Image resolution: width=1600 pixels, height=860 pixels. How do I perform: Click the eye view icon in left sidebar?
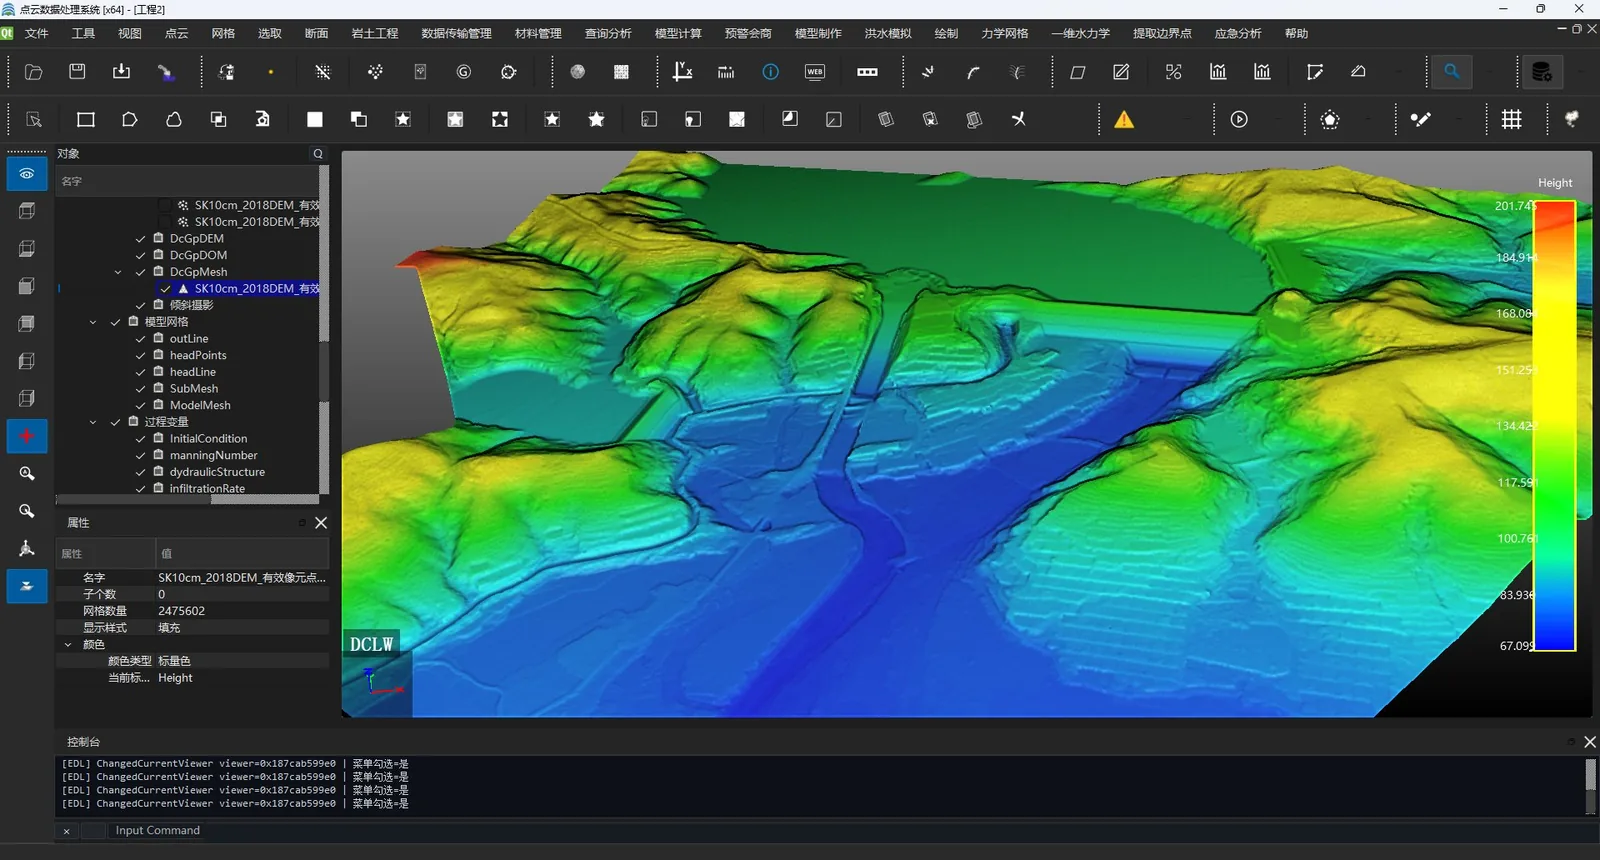point(27,174)
